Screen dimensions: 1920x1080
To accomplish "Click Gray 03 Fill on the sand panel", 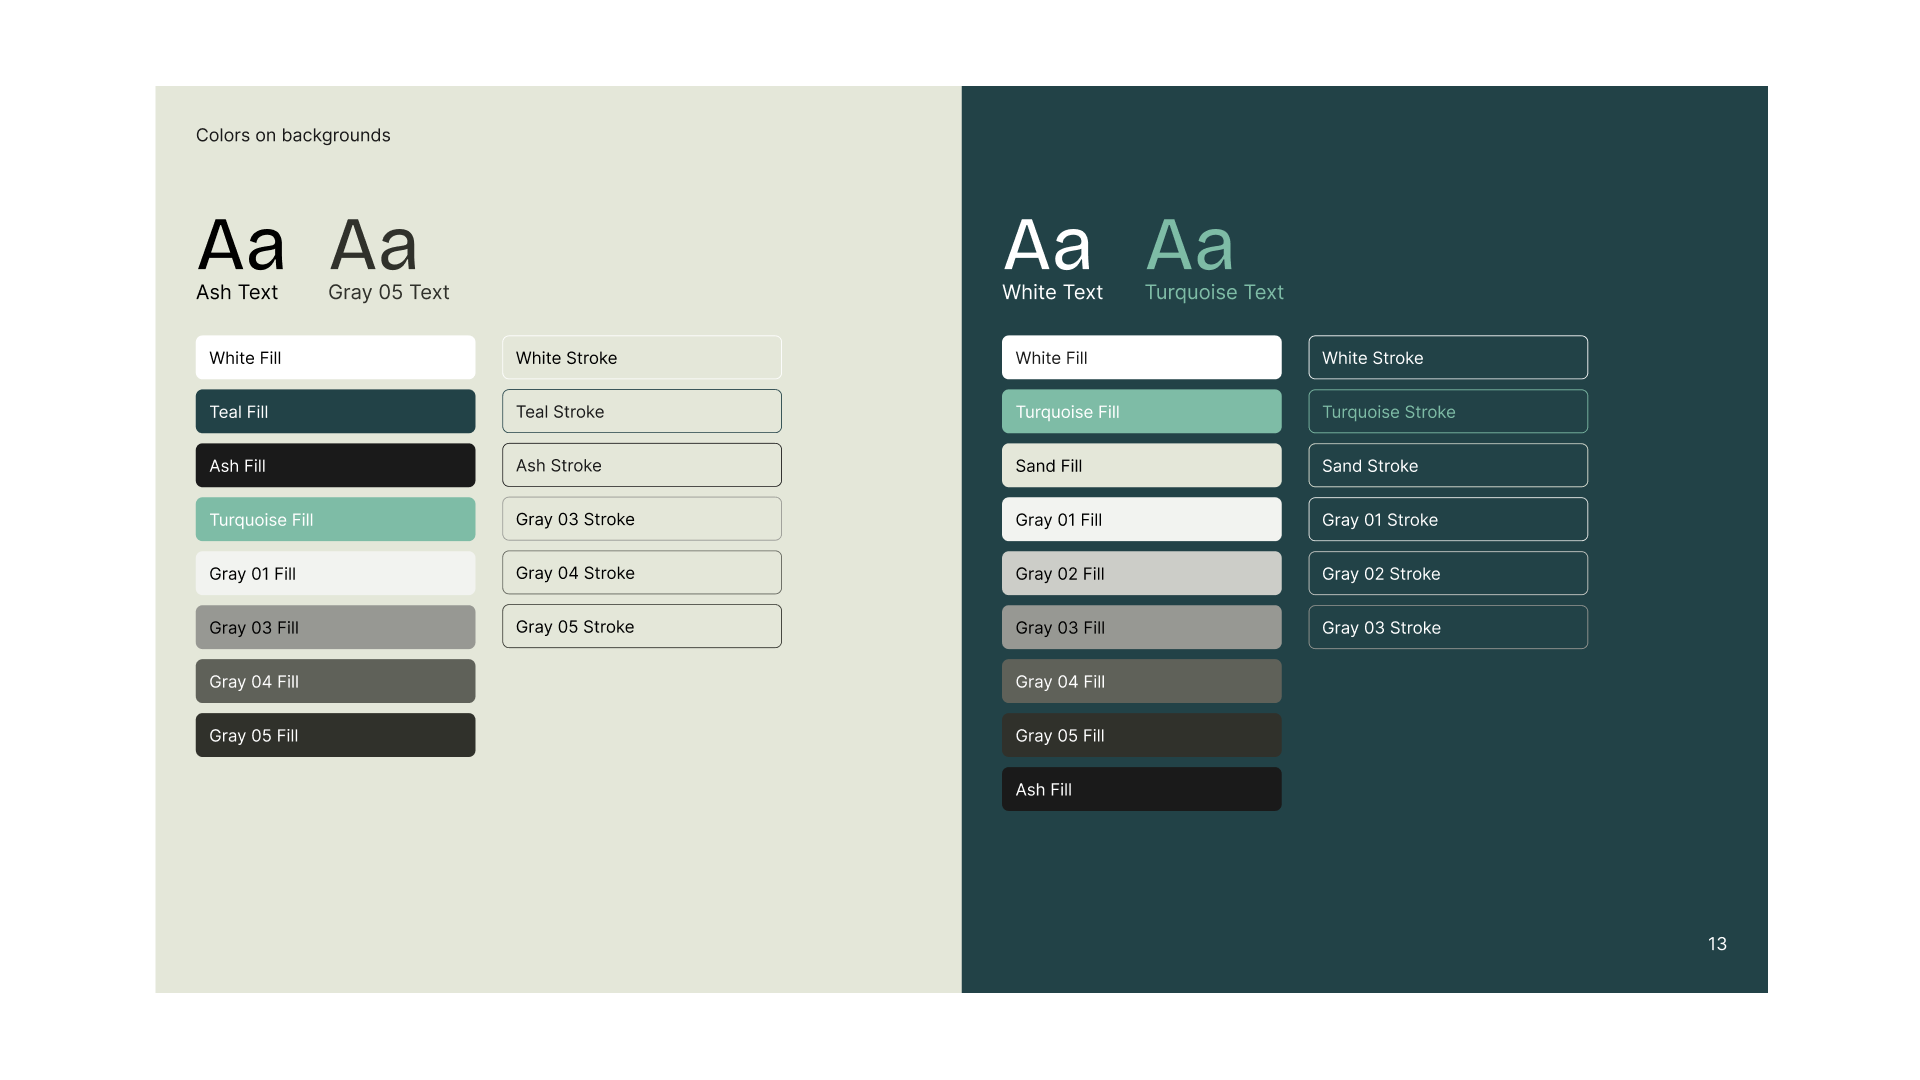I will (x=335, y=627).
